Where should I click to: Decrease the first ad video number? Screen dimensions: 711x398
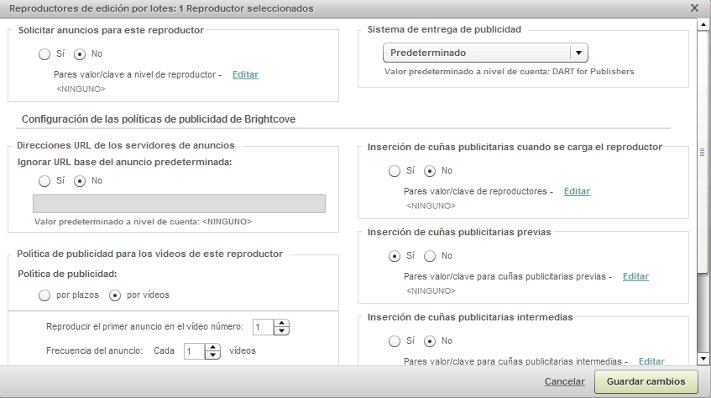point(282,331)
